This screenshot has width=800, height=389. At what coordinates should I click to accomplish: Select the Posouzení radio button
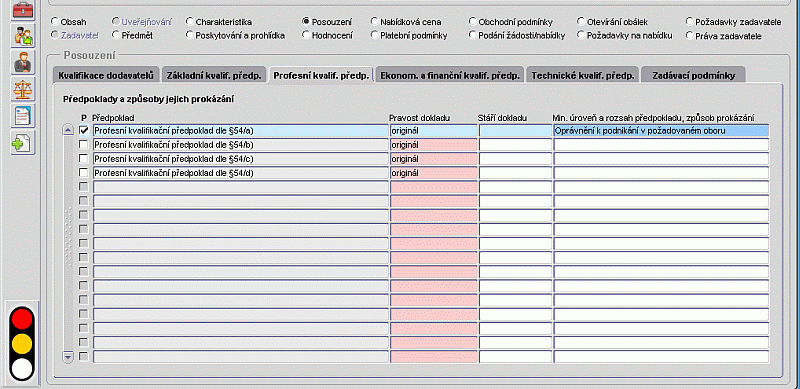[306, 22]
